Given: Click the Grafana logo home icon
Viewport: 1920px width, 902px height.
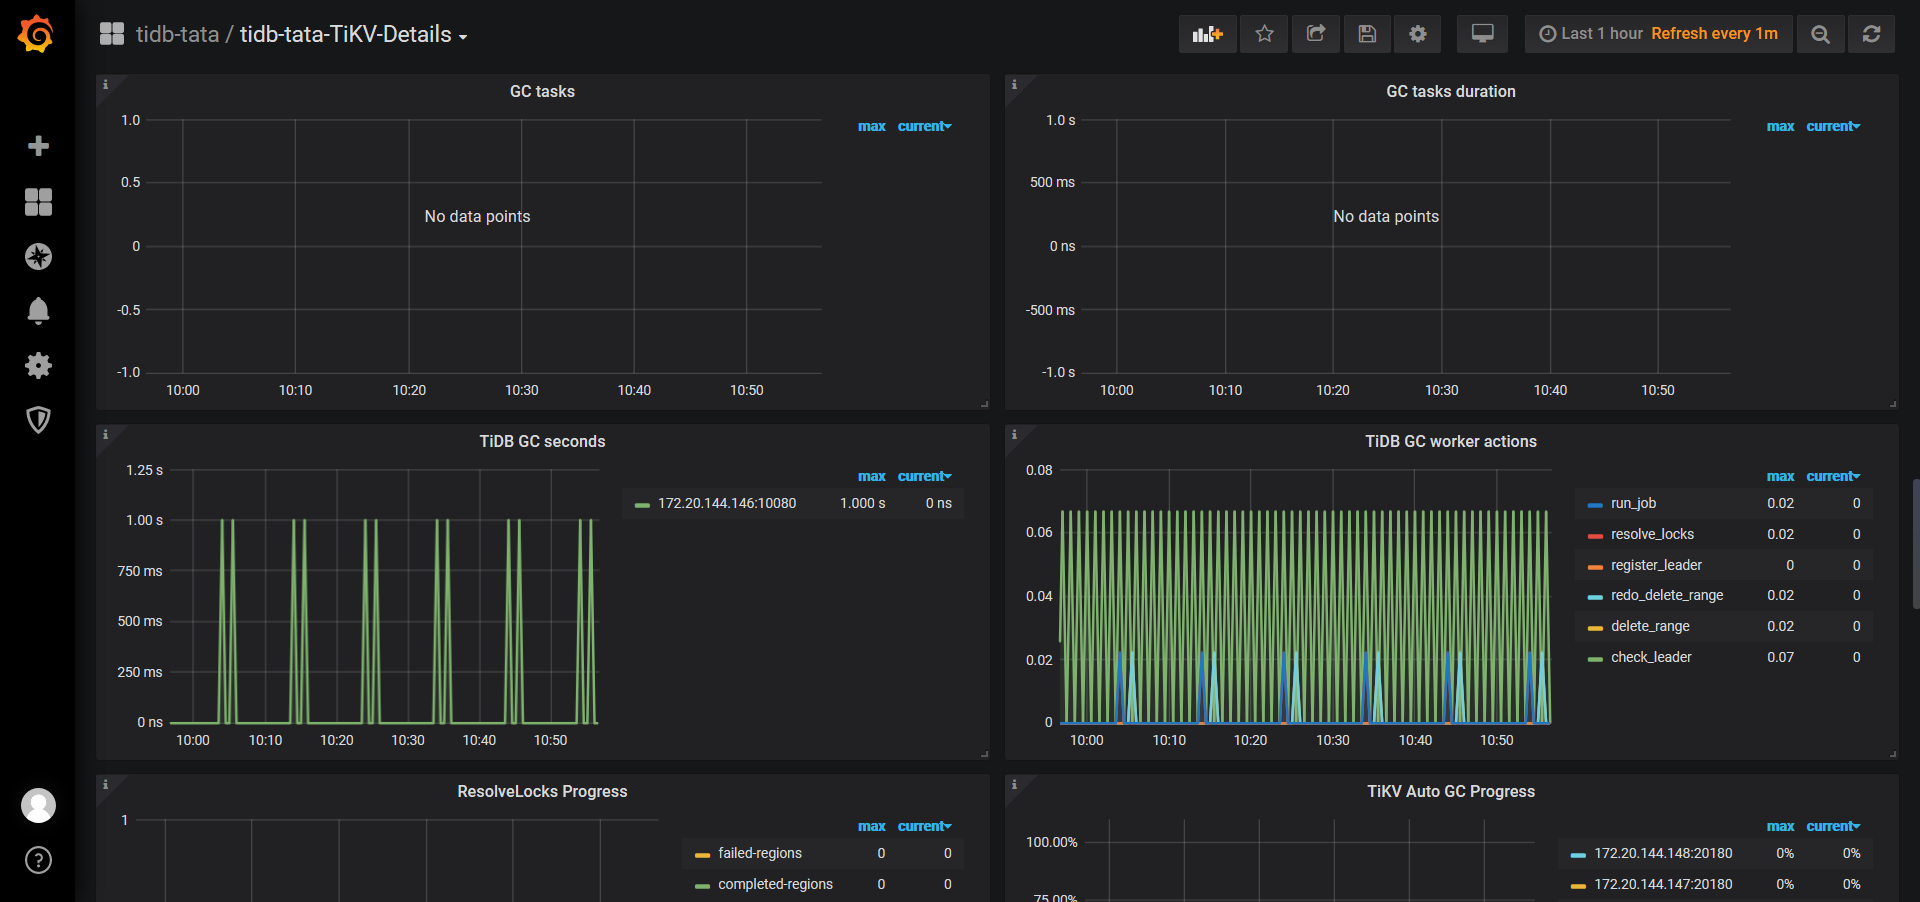Looking at the screenshot, I should tap(36, 34).
